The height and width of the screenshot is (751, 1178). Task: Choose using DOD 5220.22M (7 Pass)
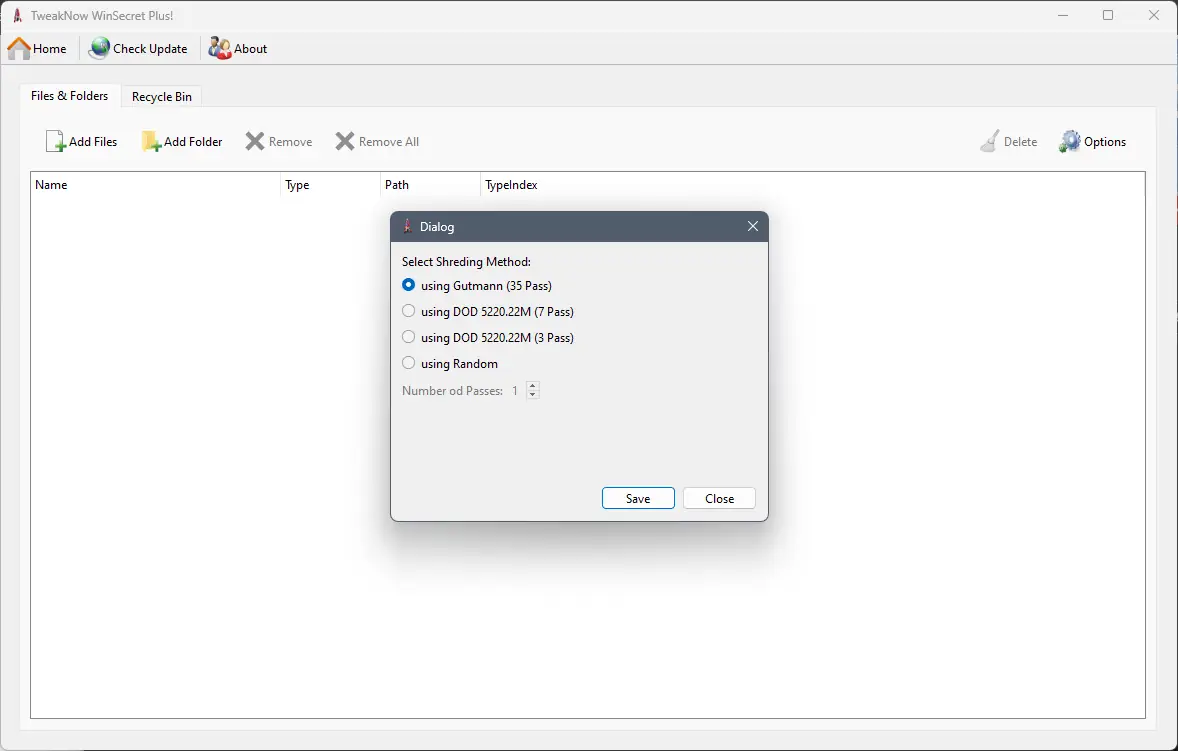[x=408, y=310]
